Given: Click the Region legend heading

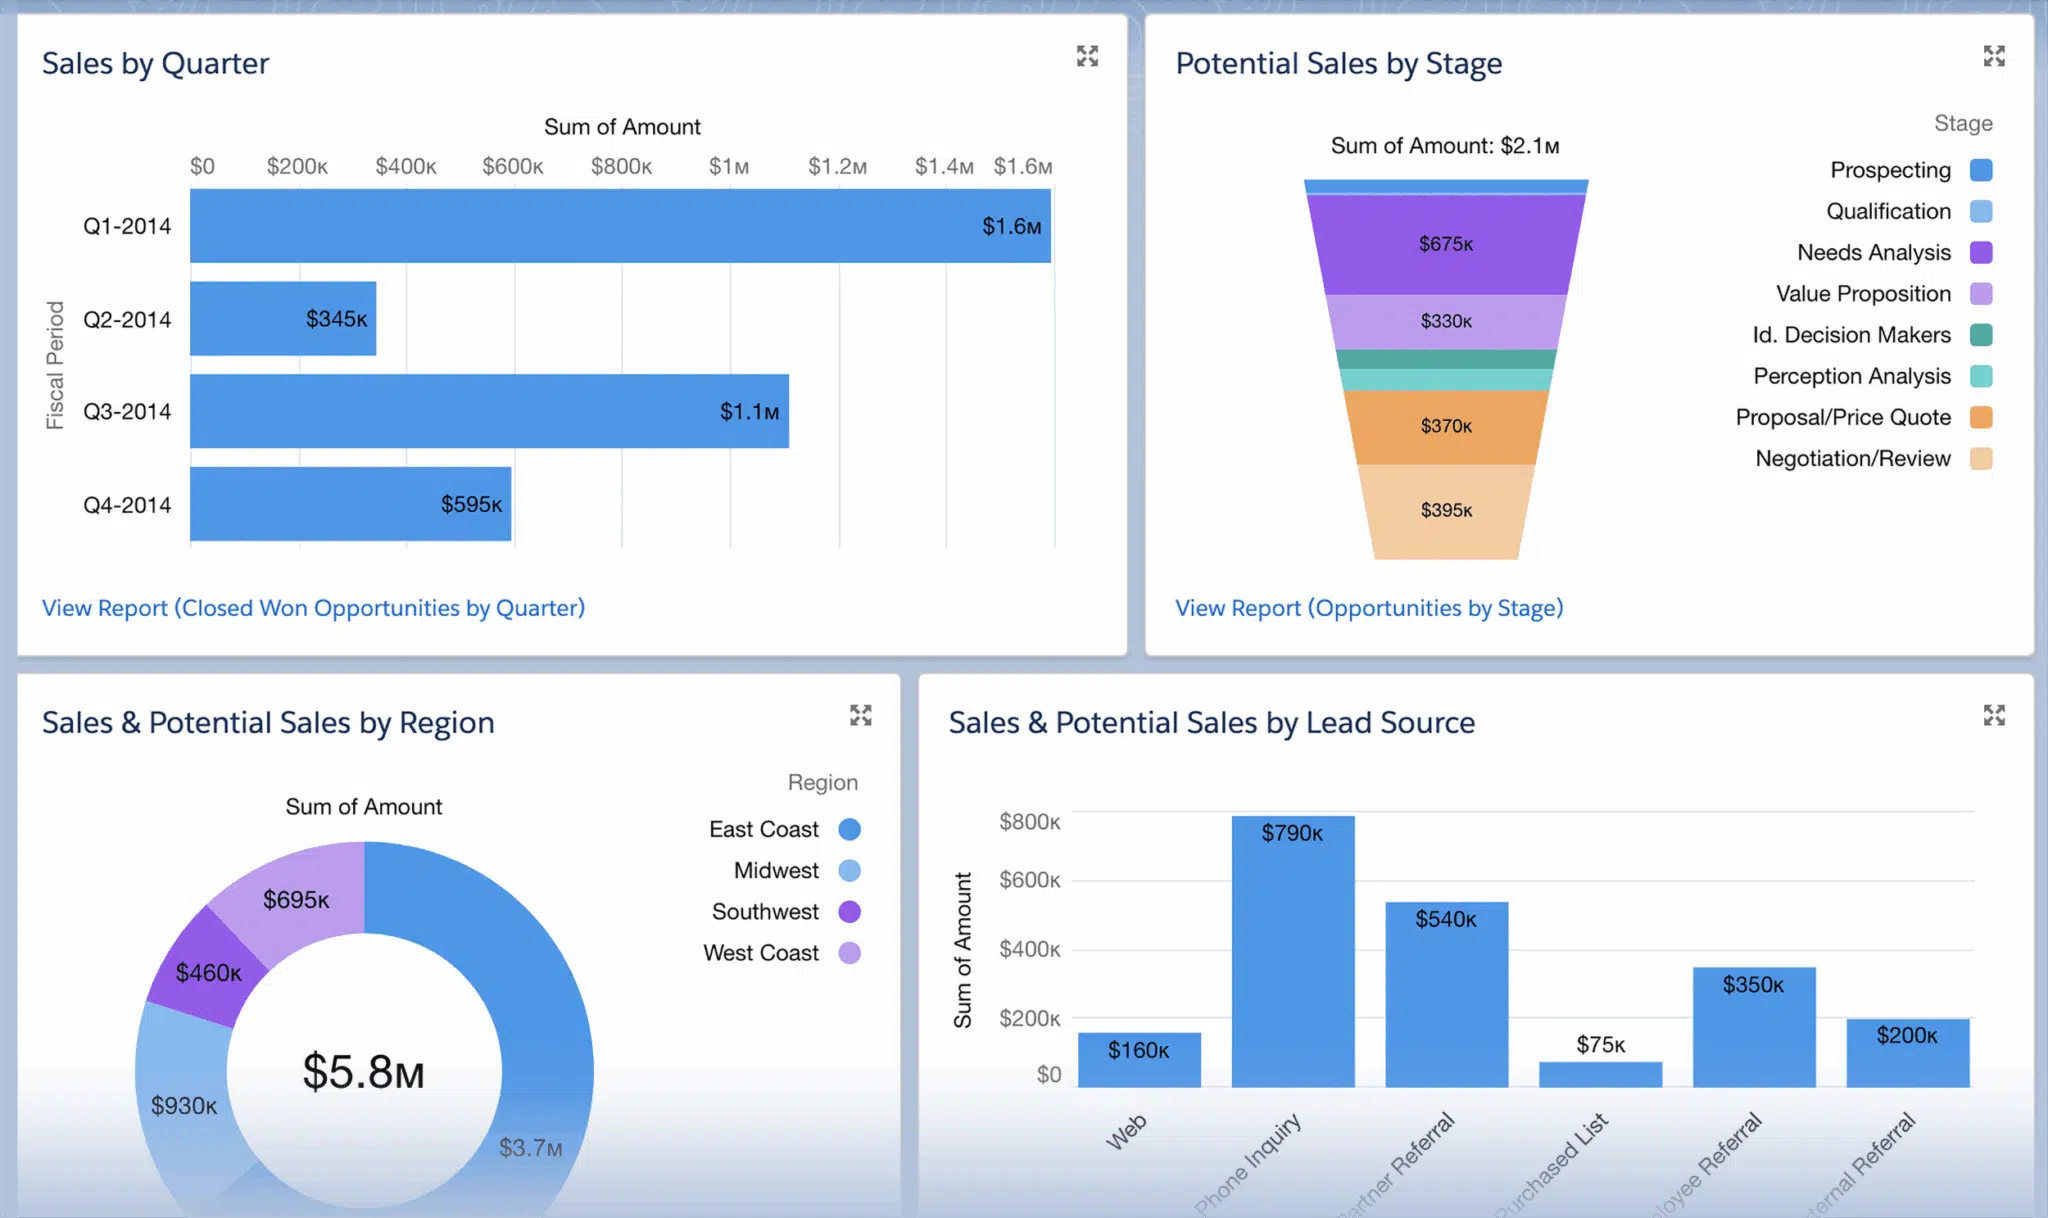Looking at the screenshot, I should (x=822, y=782).
